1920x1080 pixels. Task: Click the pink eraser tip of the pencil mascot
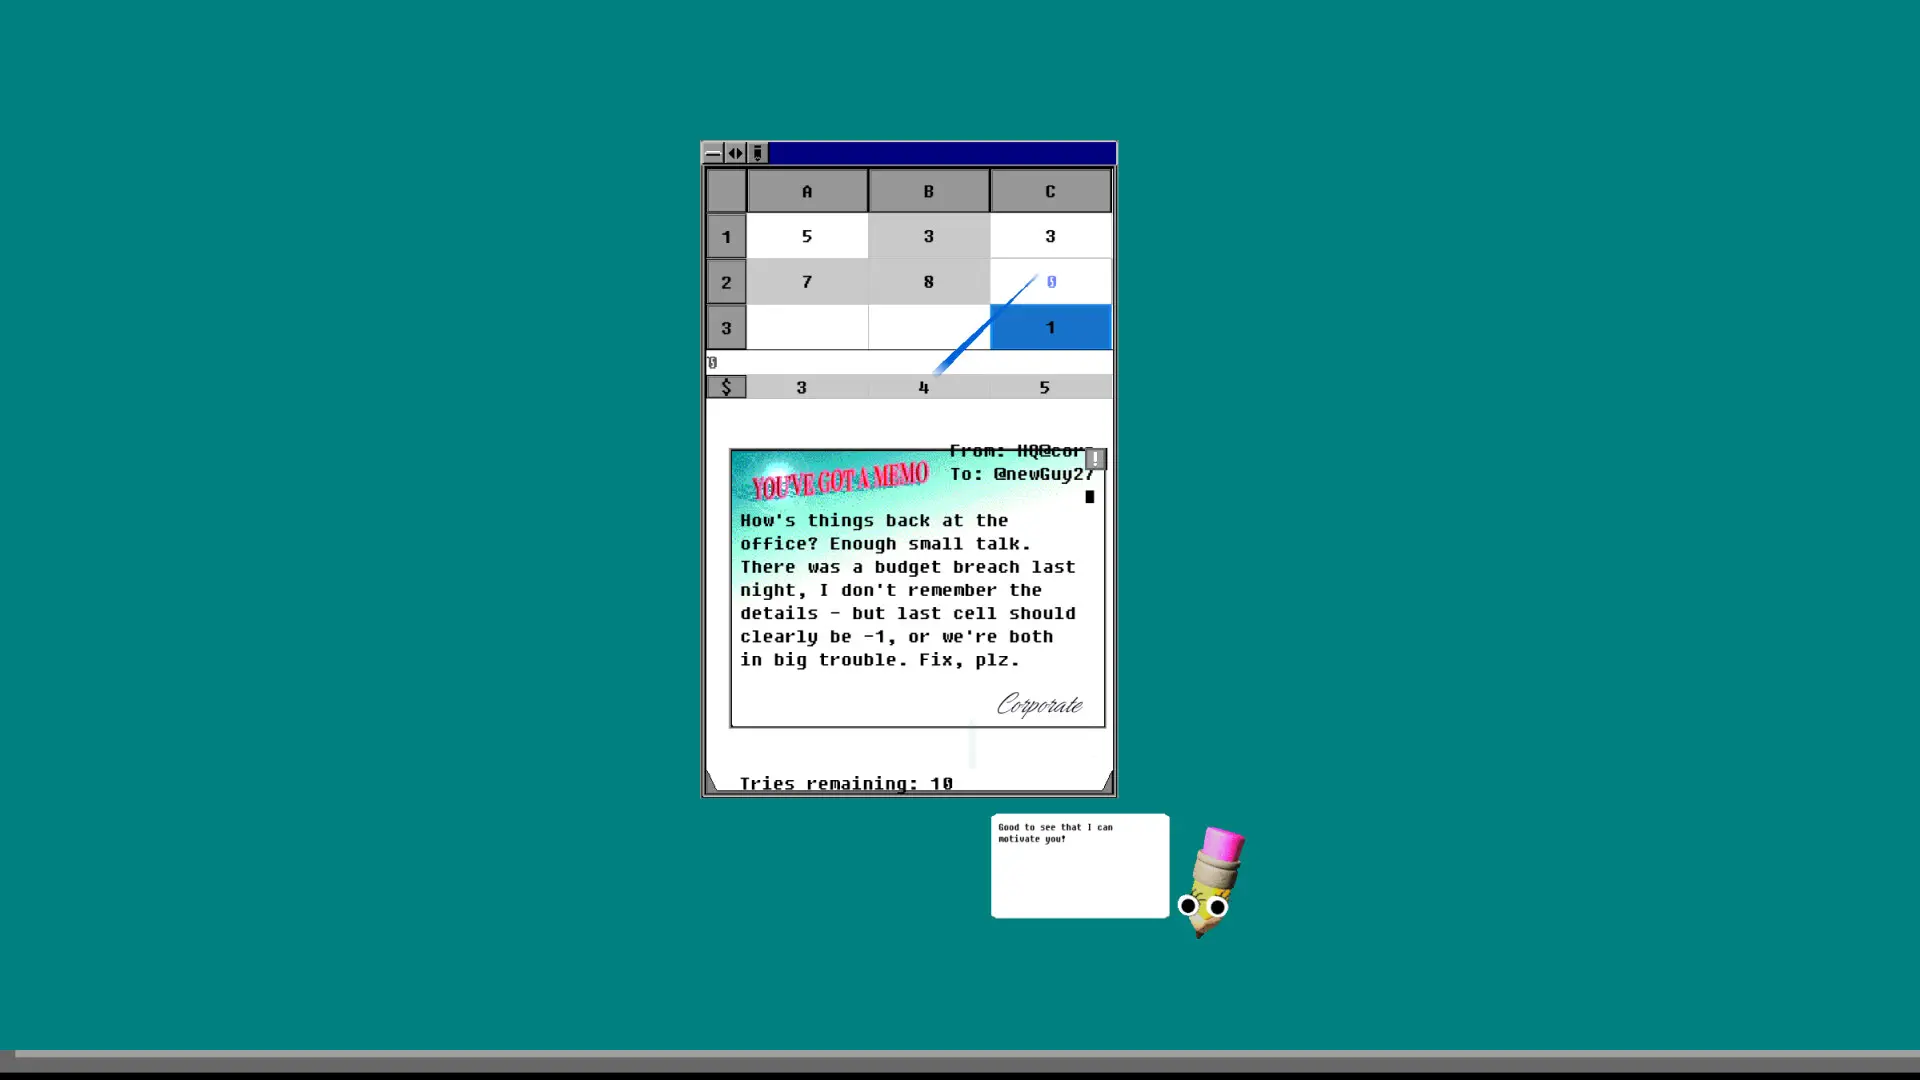coord(1221,845)
